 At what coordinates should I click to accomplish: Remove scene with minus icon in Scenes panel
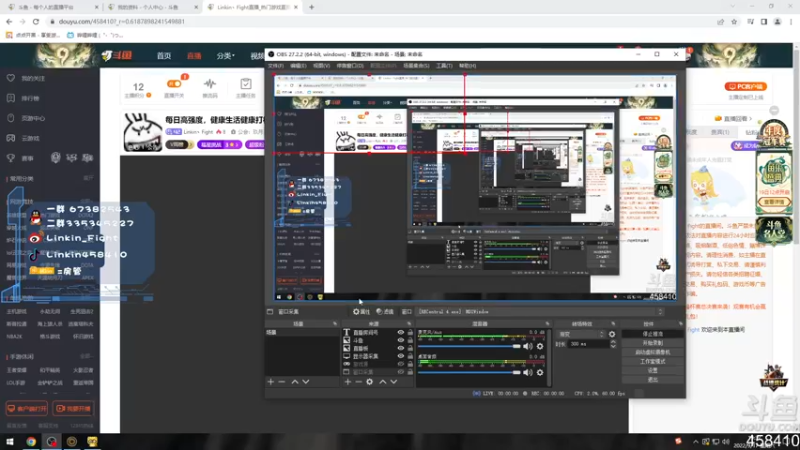point(282,382)
